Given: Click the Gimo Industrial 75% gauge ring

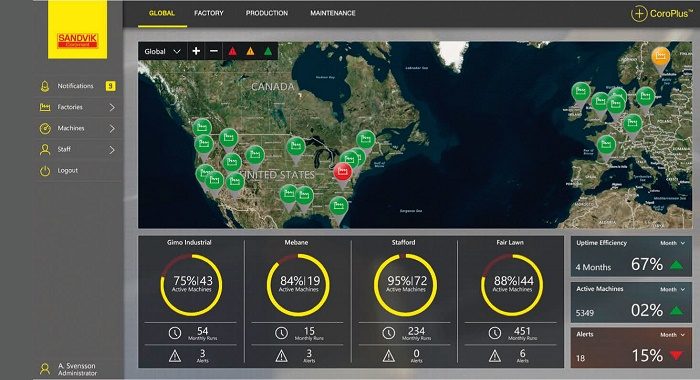Looking at the screenshot, I should point(192,285).
